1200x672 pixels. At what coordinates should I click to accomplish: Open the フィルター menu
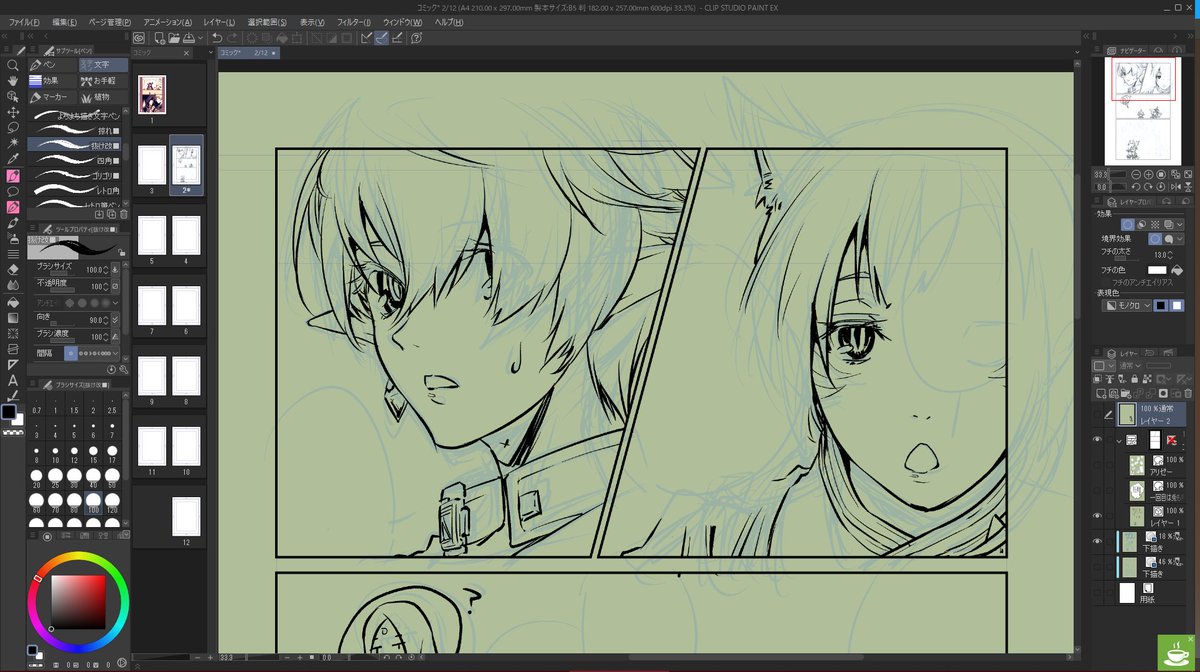[x=353, y=22]
